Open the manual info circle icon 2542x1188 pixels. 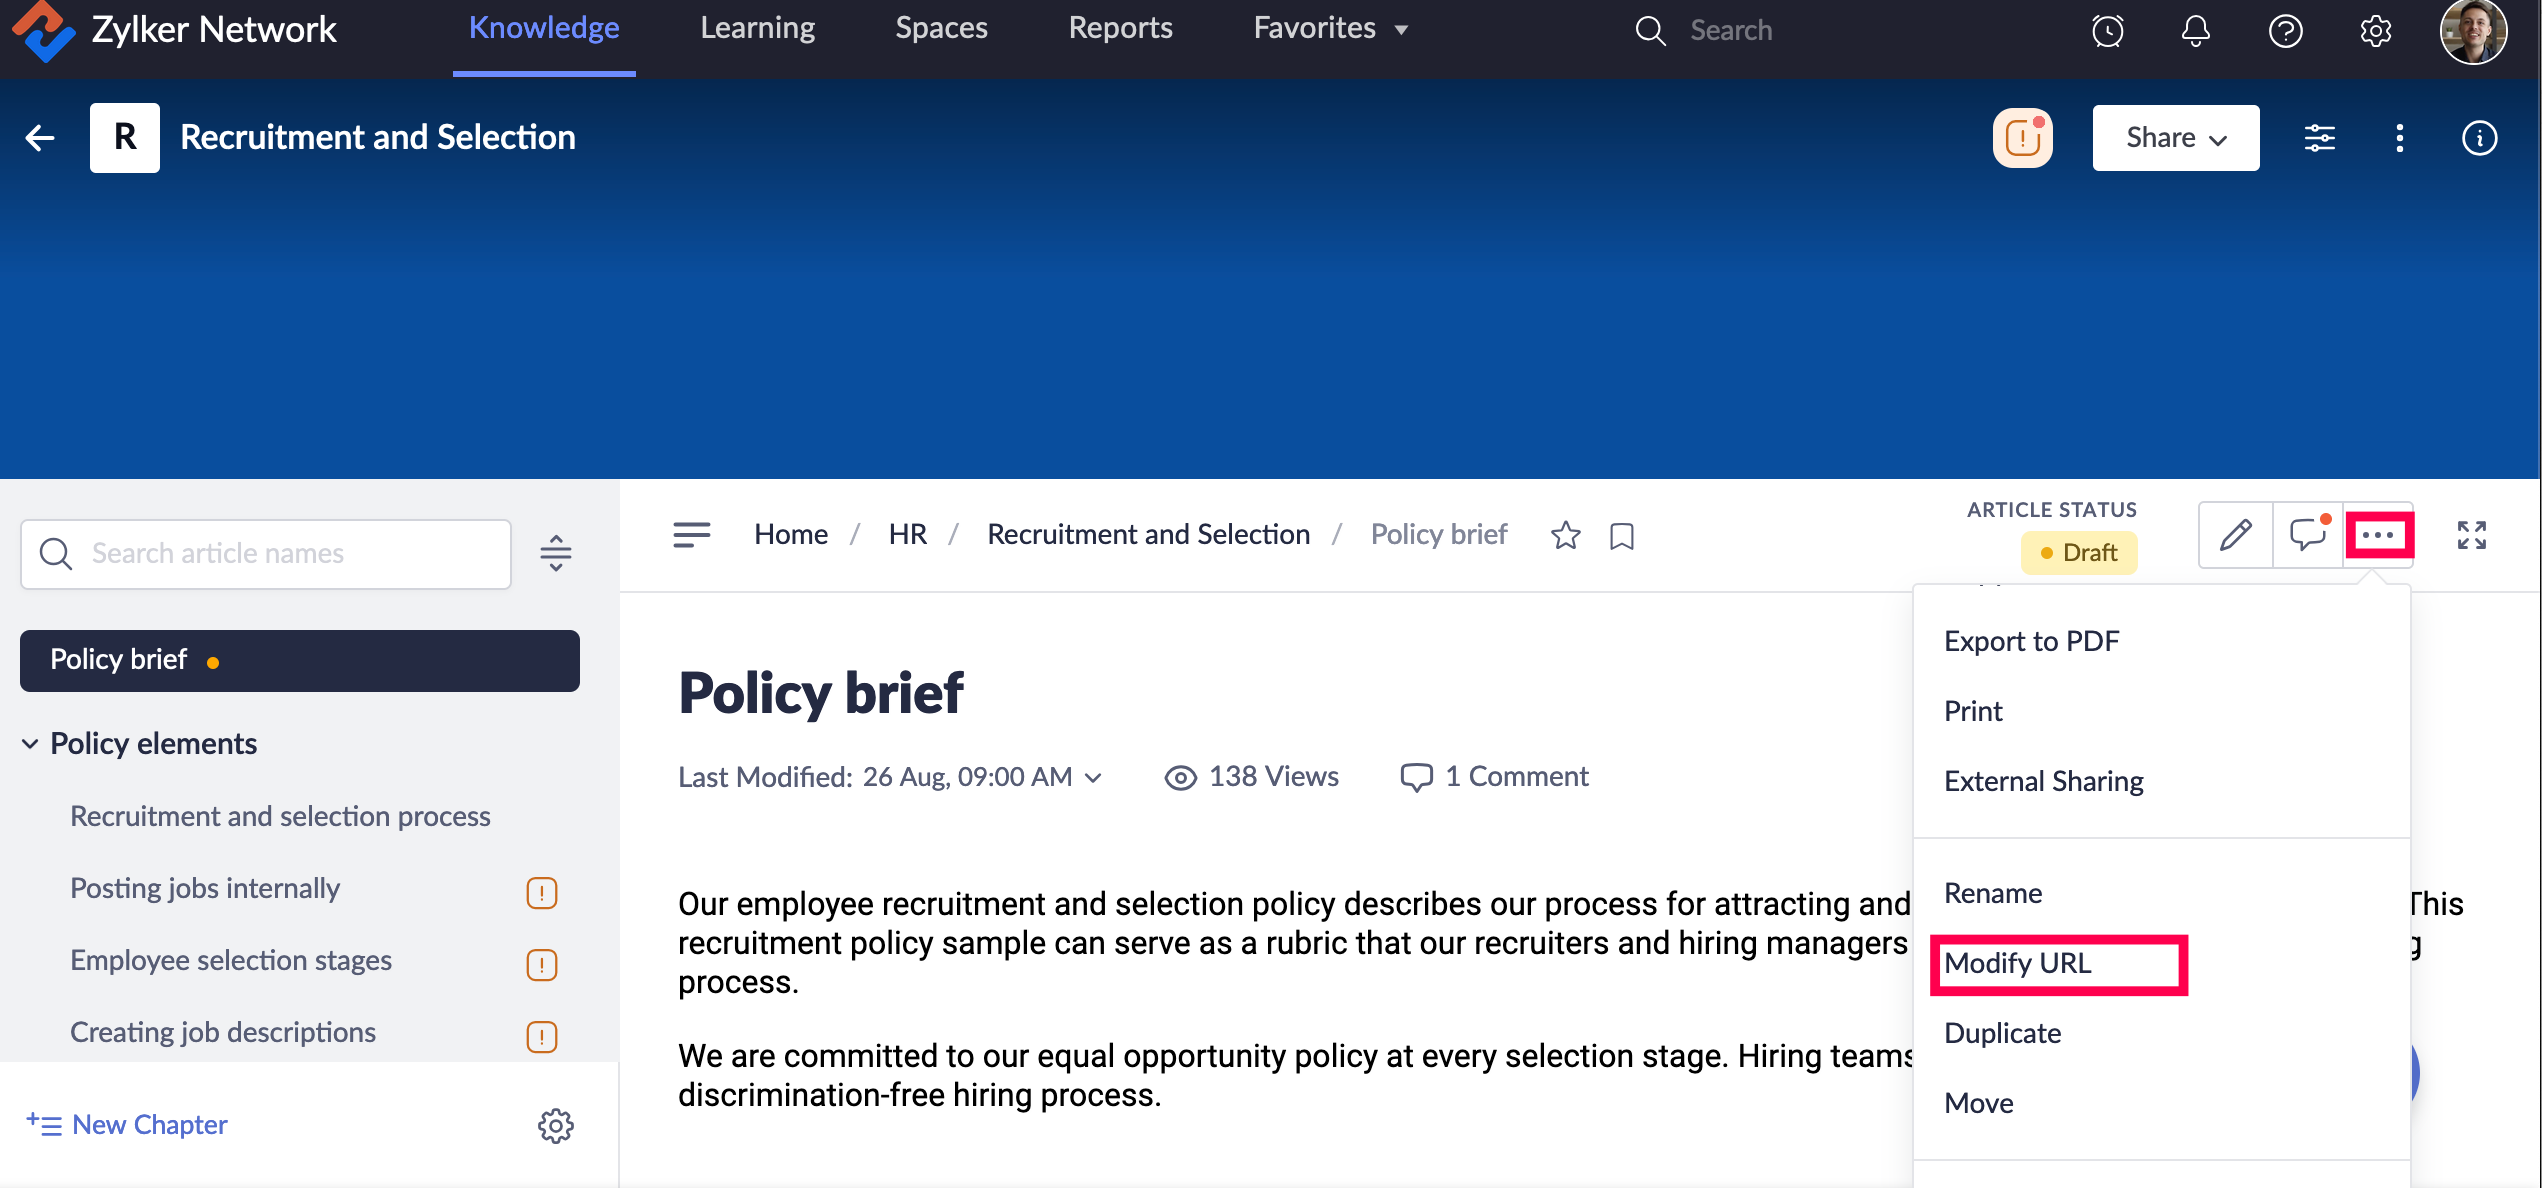[2478, 138]
